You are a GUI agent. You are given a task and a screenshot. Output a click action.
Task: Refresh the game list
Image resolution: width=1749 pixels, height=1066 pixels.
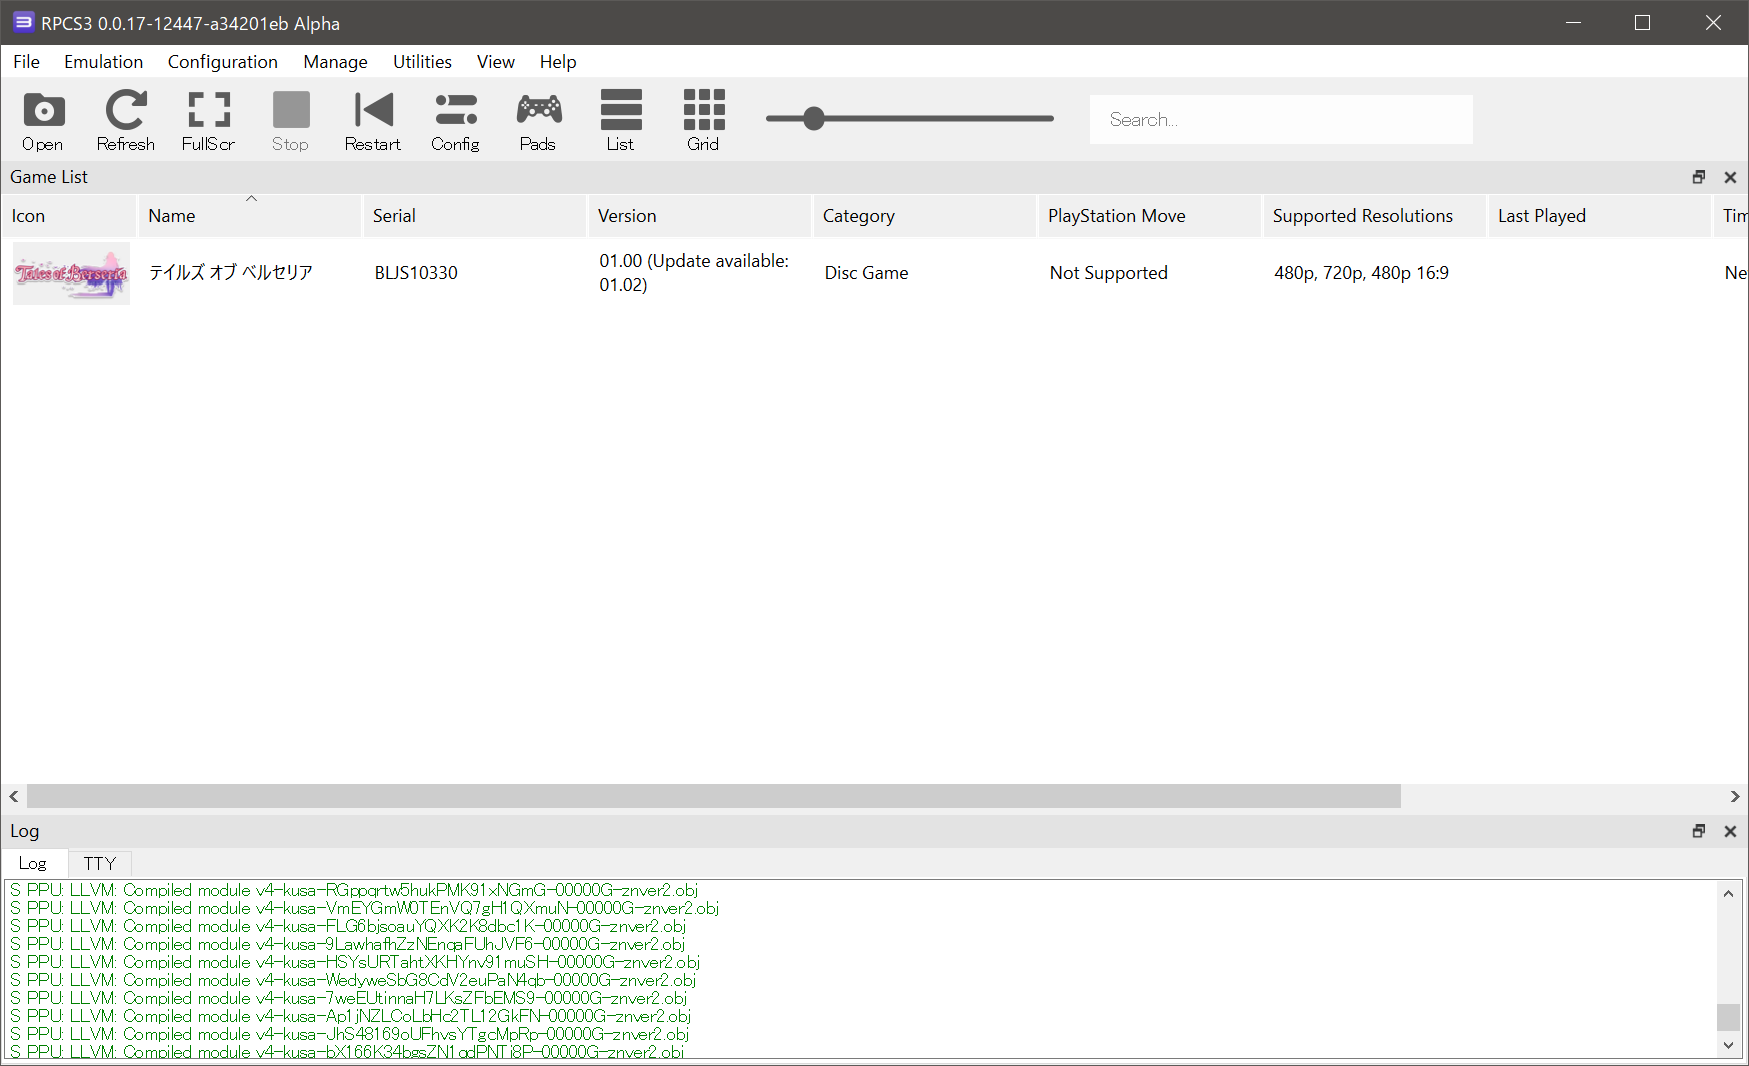[x=126, y=121]
